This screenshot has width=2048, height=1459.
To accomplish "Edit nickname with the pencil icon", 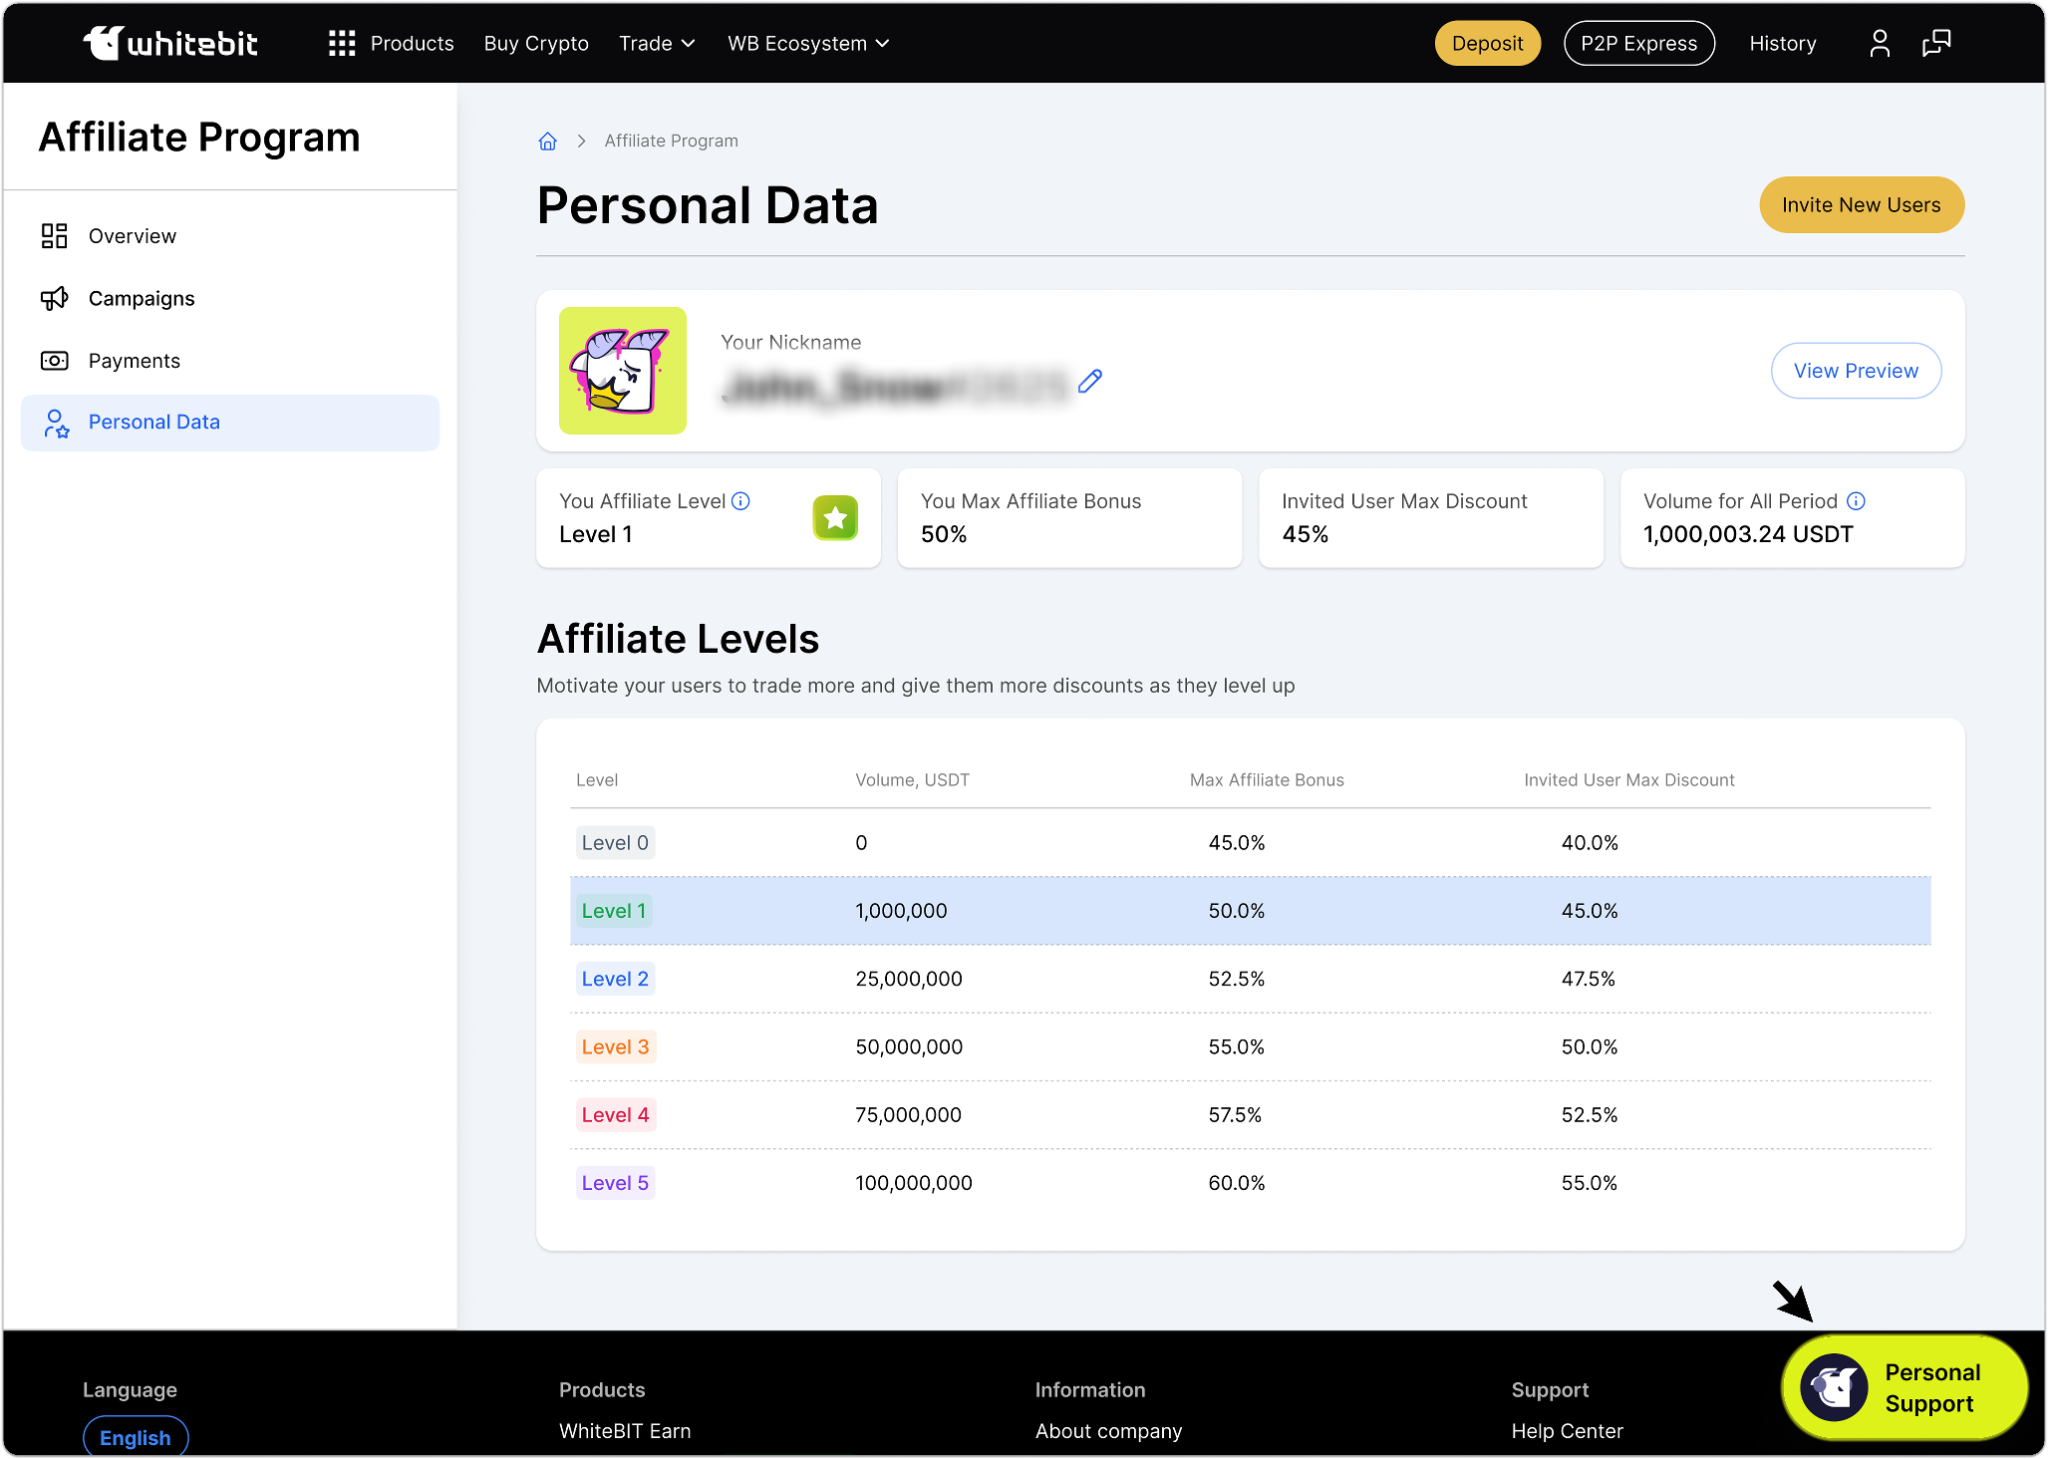I will tap(1090, 381).
